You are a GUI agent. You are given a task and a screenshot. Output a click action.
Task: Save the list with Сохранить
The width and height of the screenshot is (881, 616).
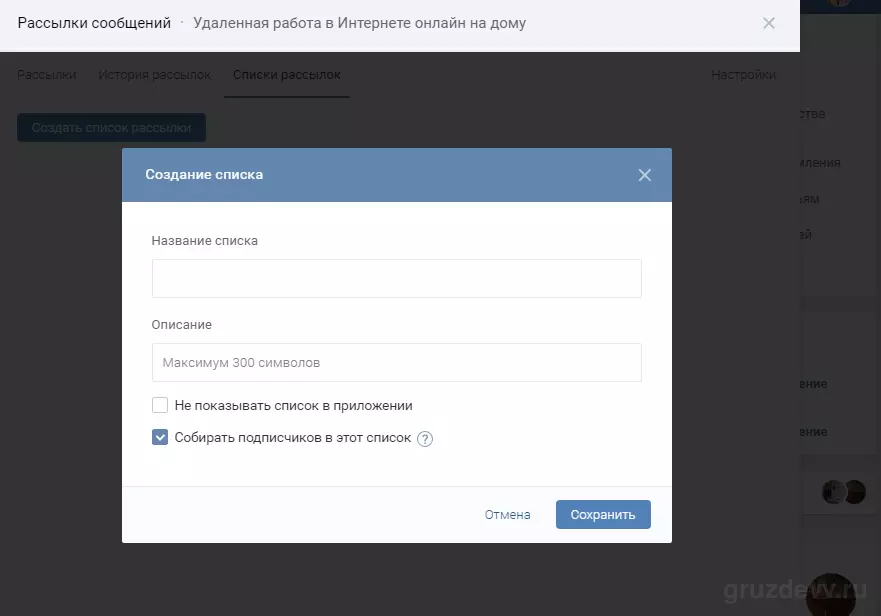coord(603,514)
